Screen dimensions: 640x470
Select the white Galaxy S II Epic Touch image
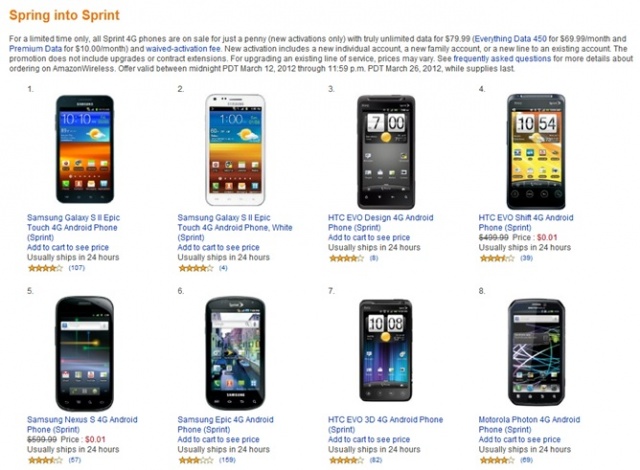pyautogui.click(x=235, y=150)
